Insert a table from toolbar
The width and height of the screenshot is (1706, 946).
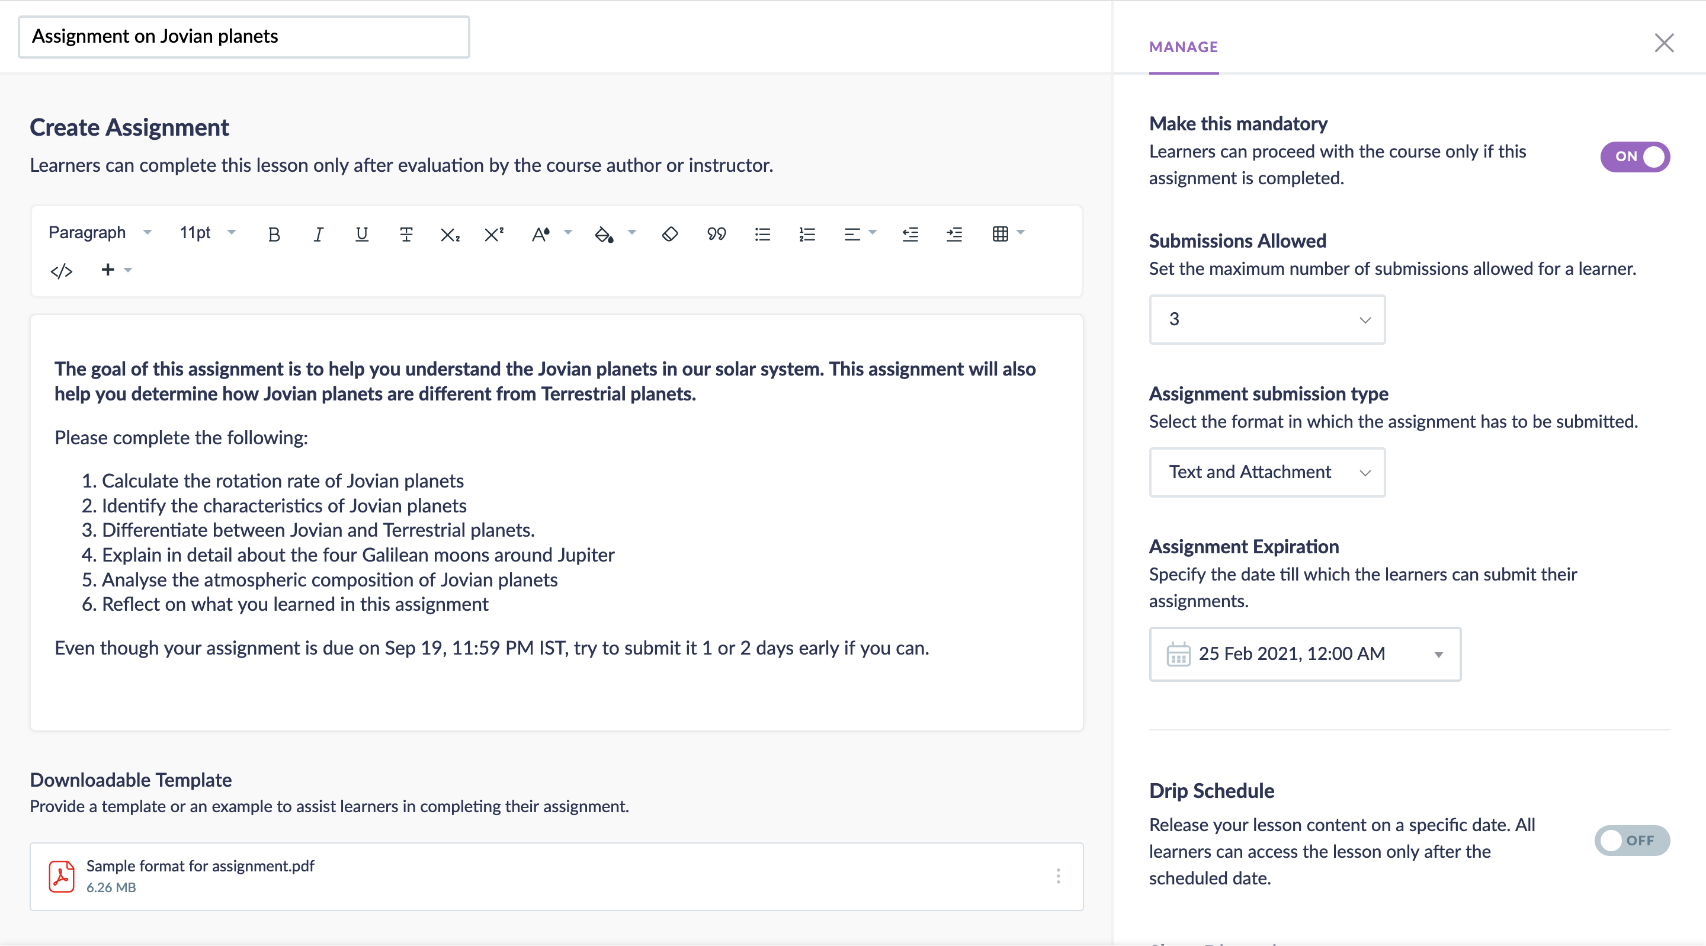1001,234
